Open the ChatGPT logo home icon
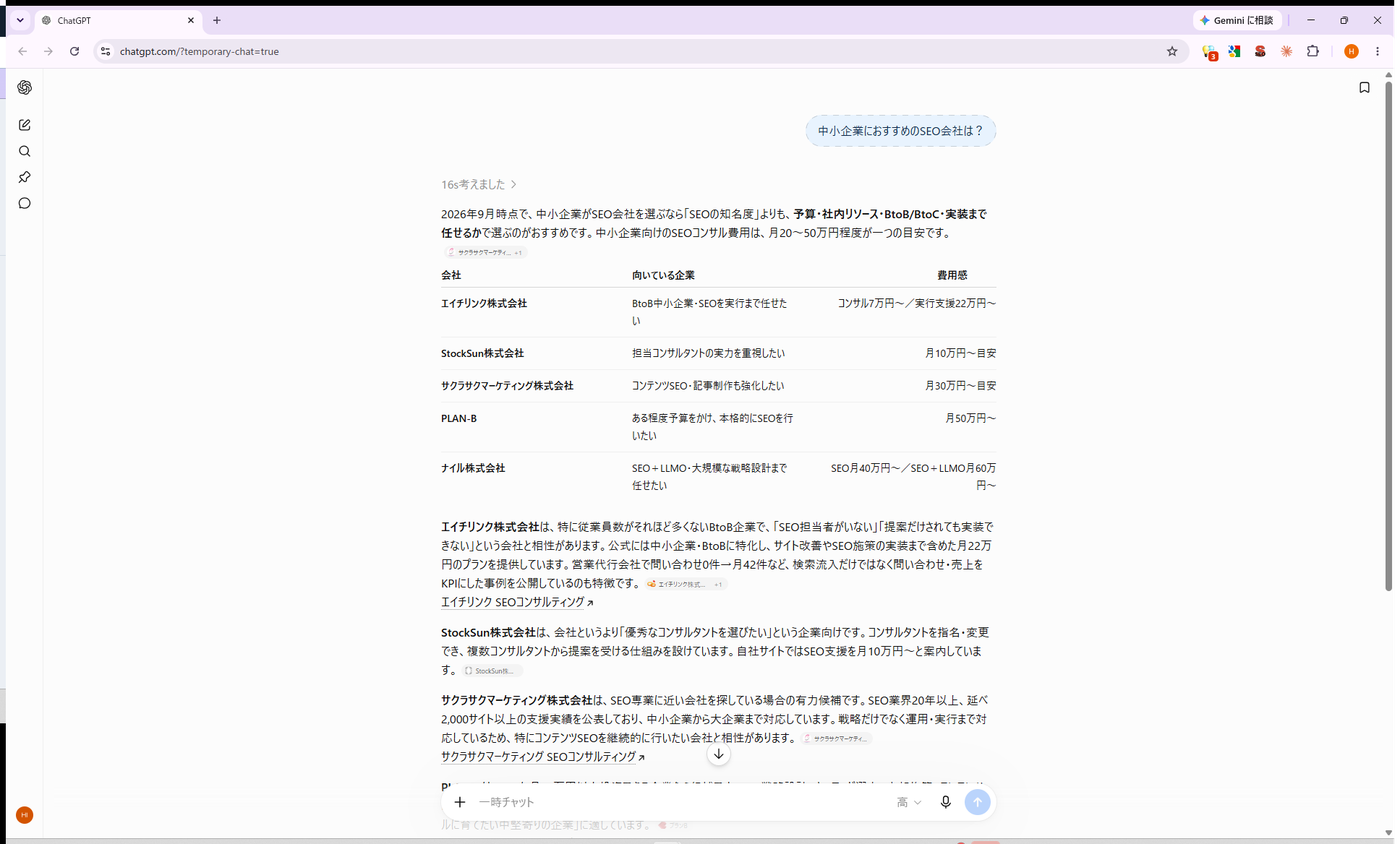 25,88
